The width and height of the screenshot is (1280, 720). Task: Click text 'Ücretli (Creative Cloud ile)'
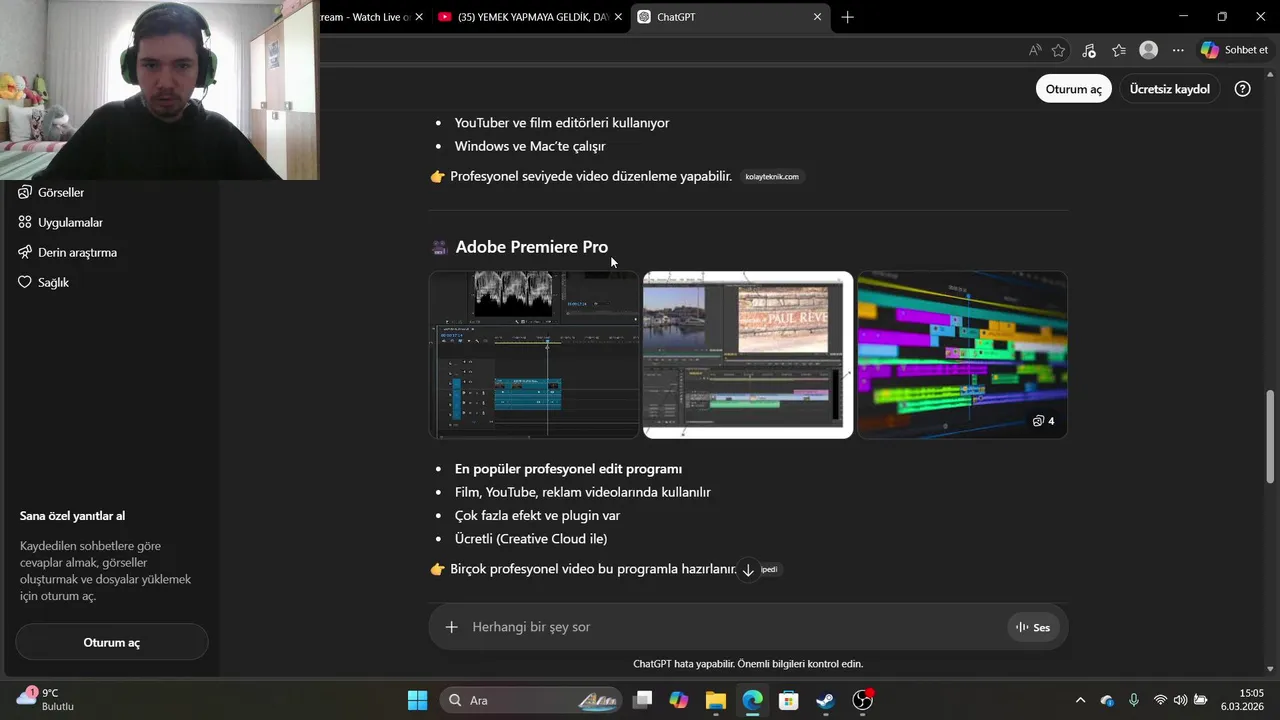pyautogui.click(x=531, y=539)
